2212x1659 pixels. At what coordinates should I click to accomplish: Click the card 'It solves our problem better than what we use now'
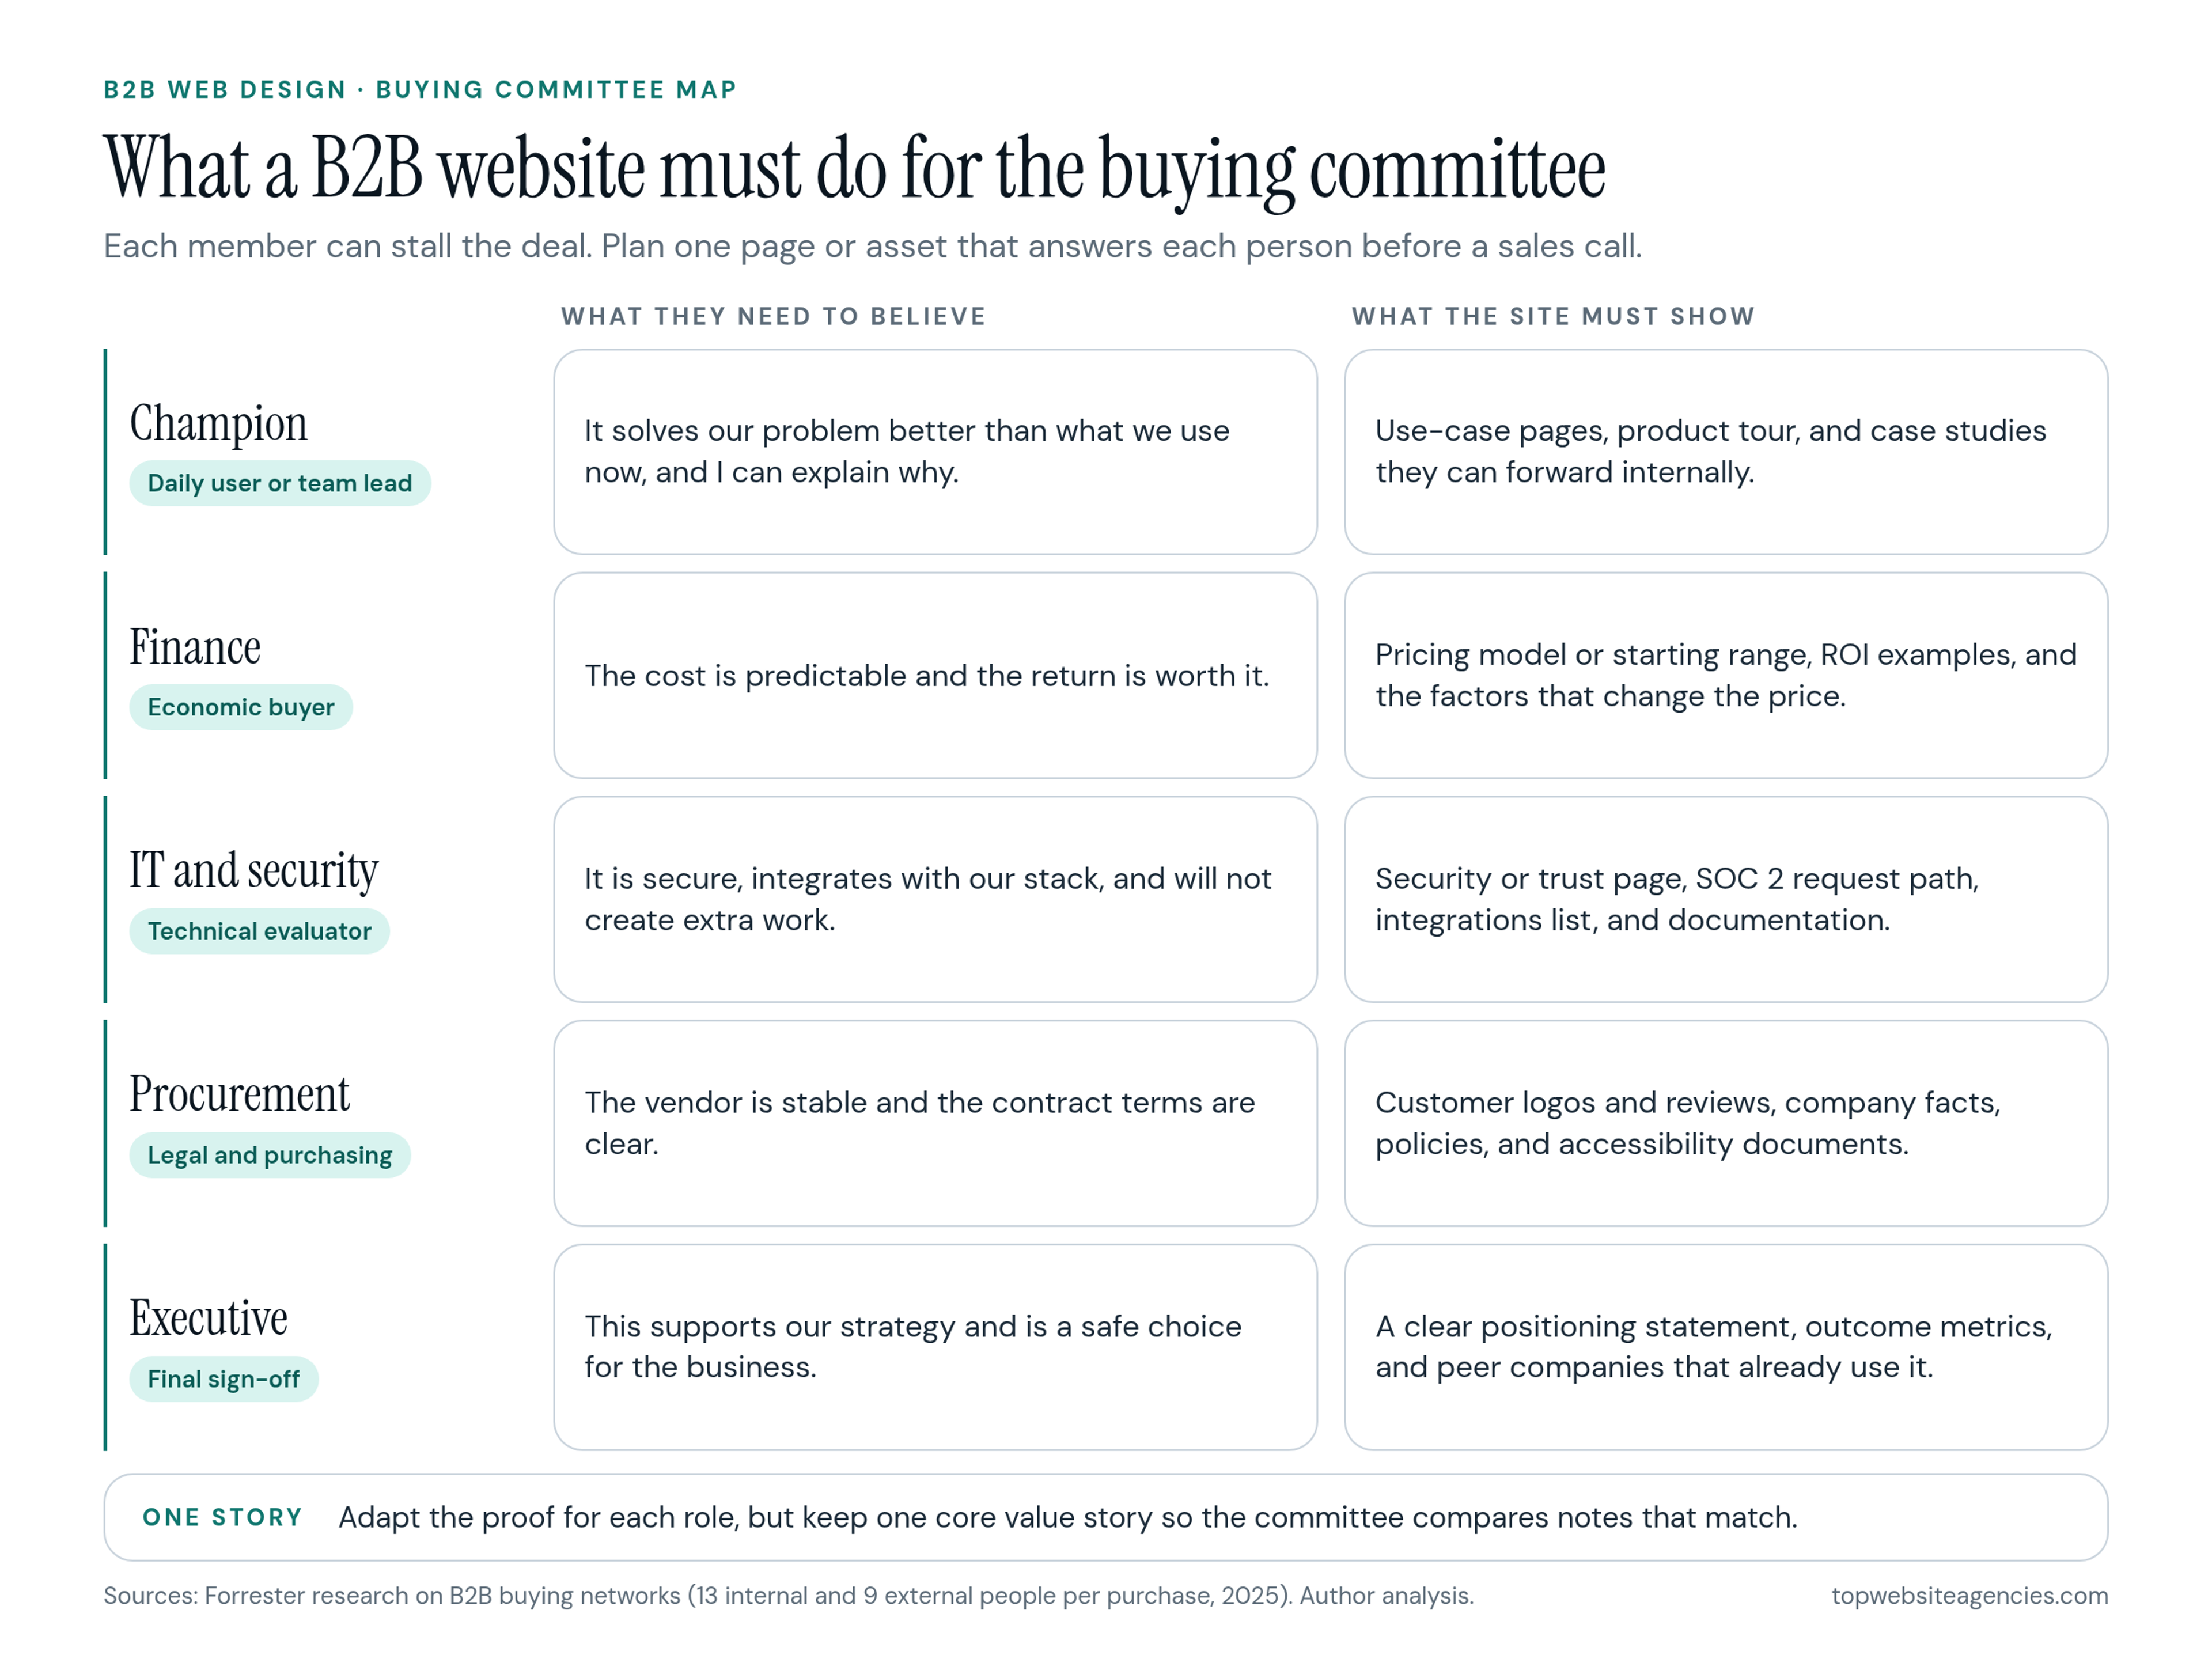tap(936, 452)
